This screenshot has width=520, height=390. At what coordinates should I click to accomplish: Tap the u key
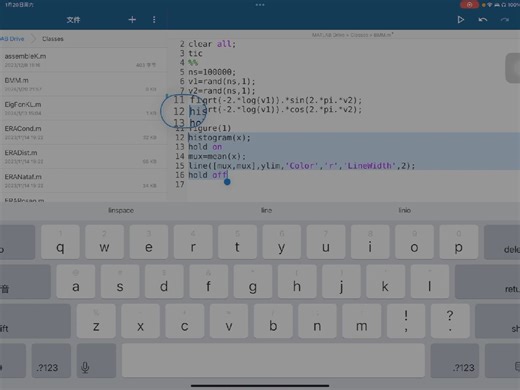pos(326,242)
